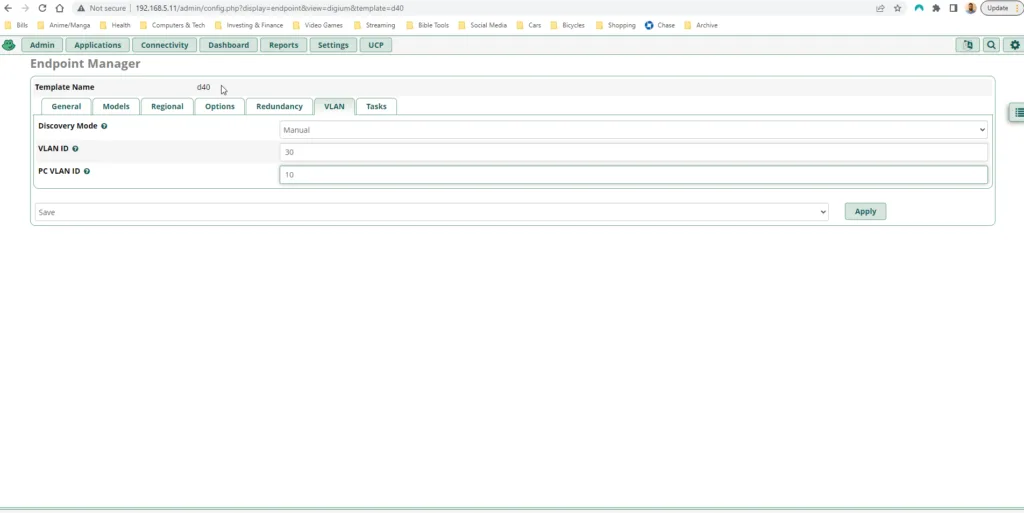Click help icon next to PC VLAN ID
1024x513 pixels.
(87, 171)
